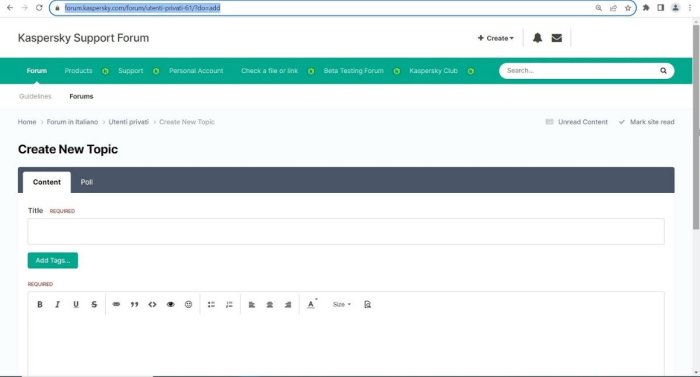Expand the Support menu arrow
This screenshot has height=377, width=700.
[x=156, y=71]
